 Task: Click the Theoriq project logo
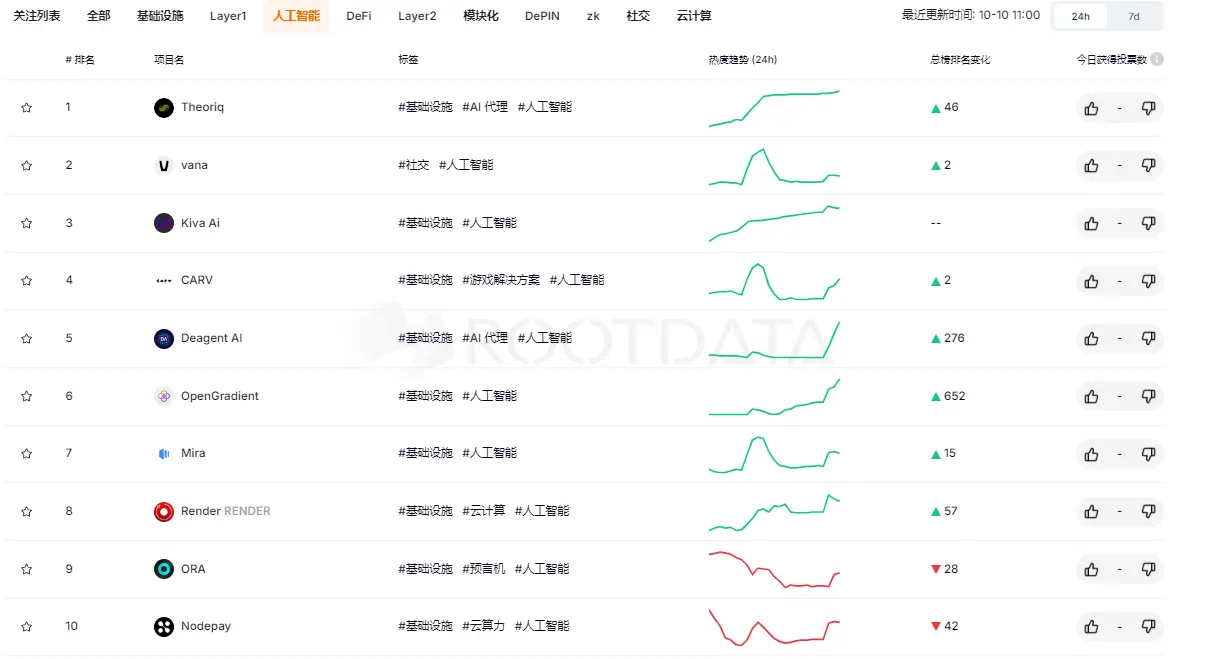click(x=163, y=107)
